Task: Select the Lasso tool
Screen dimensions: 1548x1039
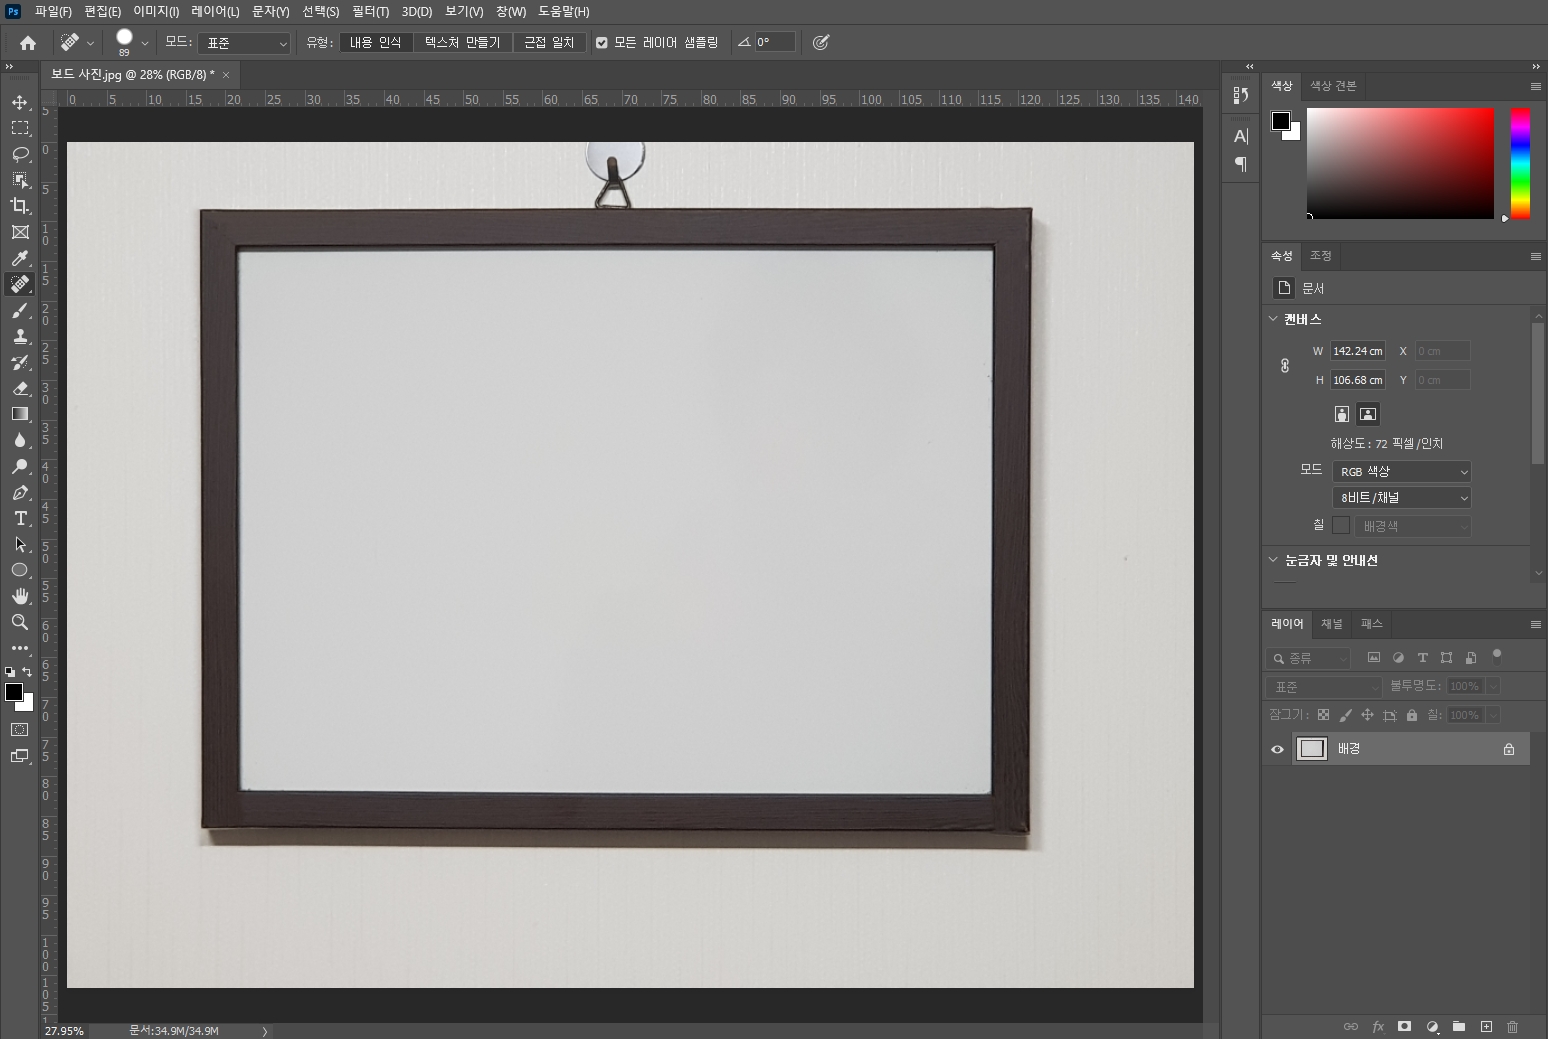Action: click(20, 154)
